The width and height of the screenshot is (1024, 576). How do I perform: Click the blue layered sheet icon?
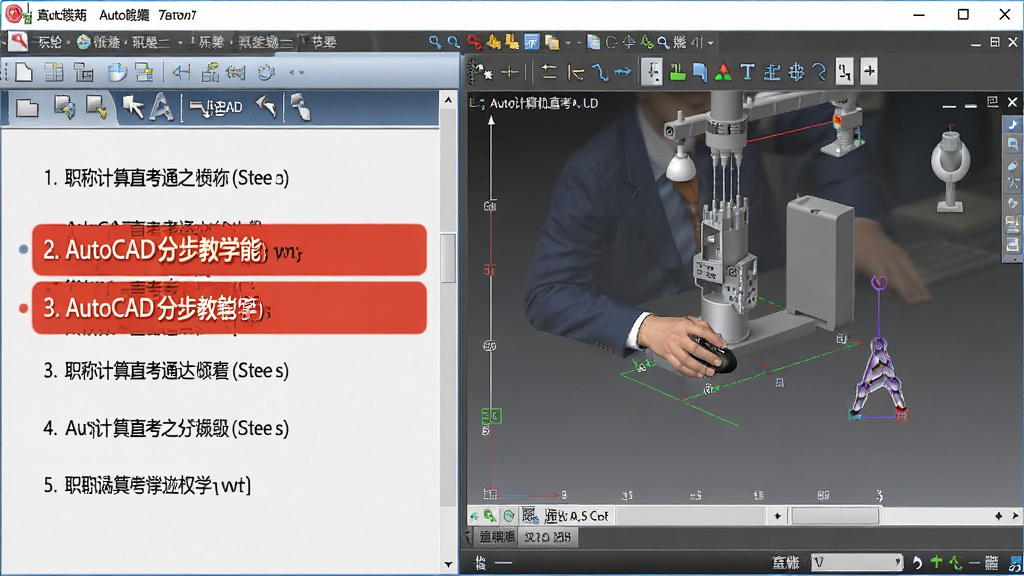point(700,72)
